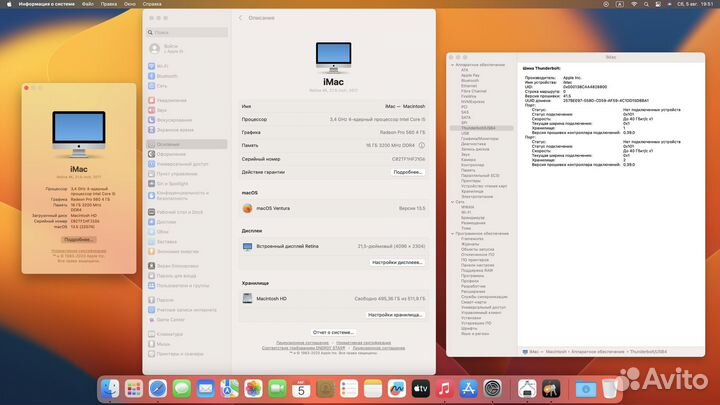Viewport: 720px width, 405px height.
Task: Collapse Аппаратное обеспечение tree section
Action: tap(452, 65)
